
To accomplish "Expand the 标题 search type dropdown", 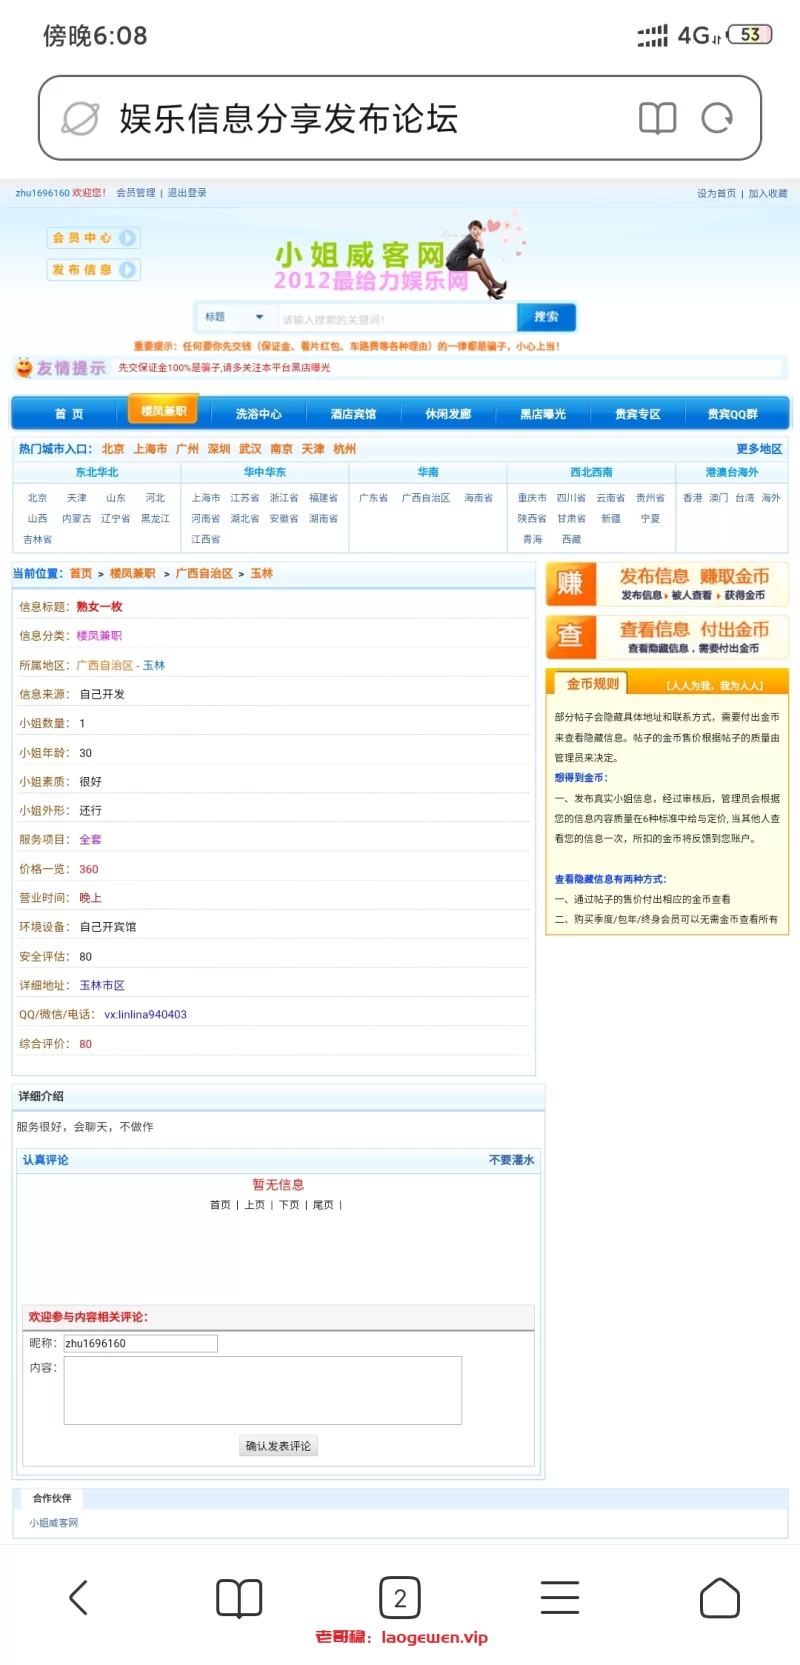I will [x=235, y=317].
